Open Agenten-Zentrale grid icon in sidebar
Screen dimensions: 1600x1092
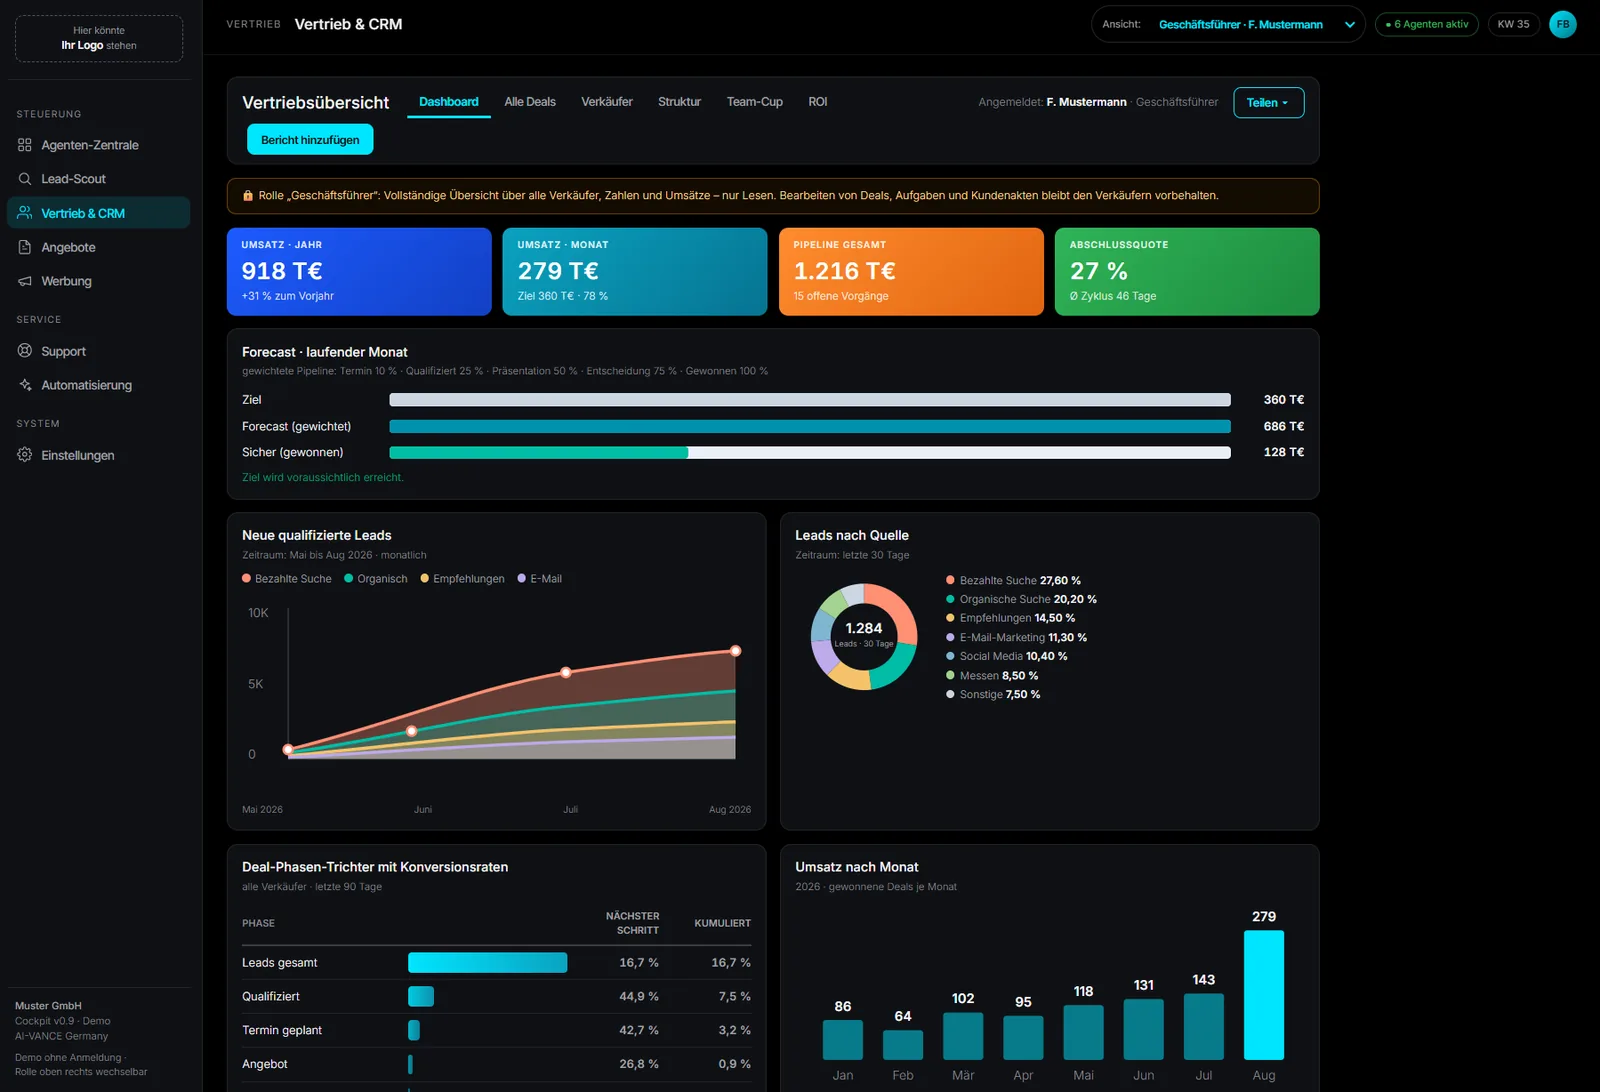pyautogui.click(x=25, y=145)
